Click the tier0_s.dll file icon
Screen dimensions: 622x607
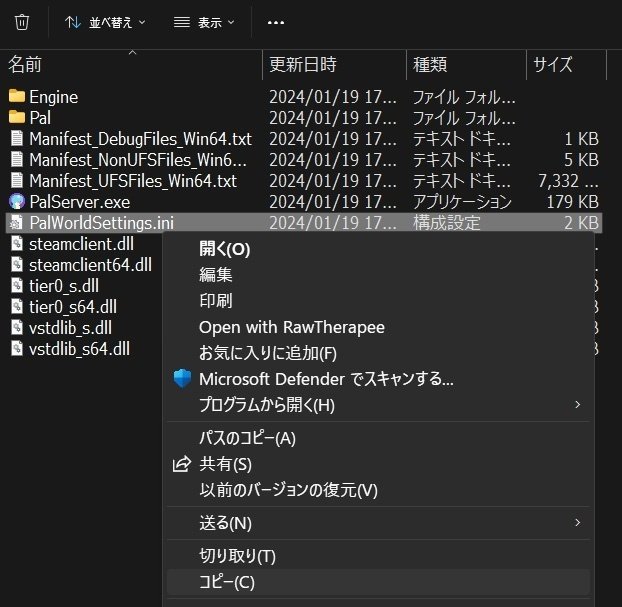(x=17, y=286)
